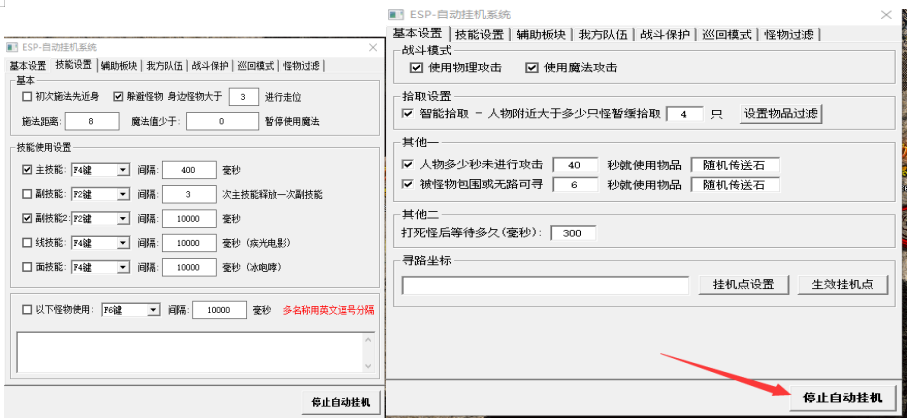Open 战斗保护 tab in the skill-settings window
912x418 pixels.
click(x=210, y=66)
